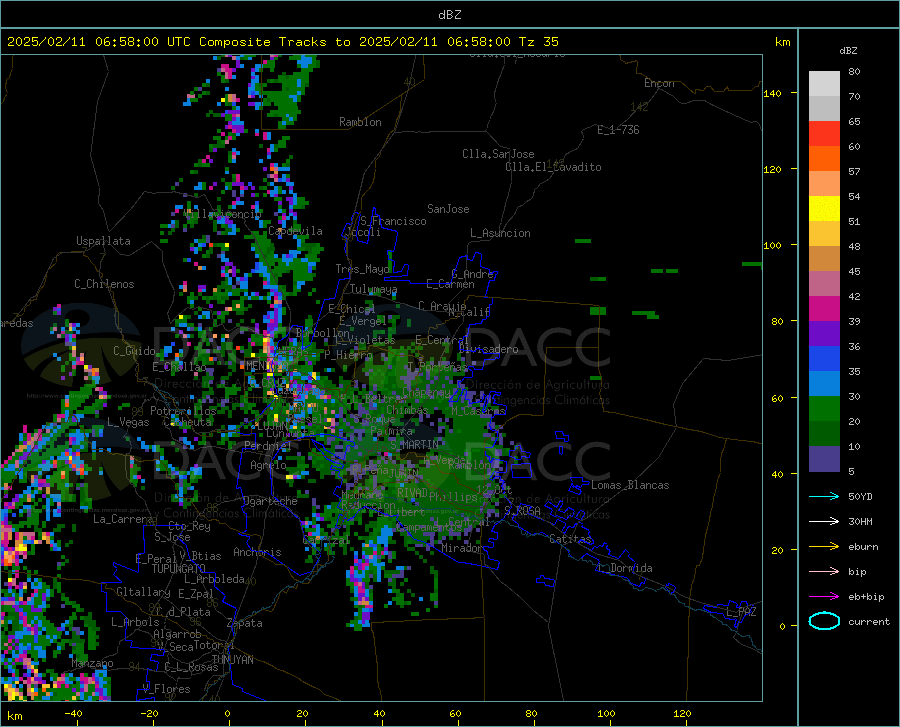
Task: Click the red 60-65 dBZ color swatch
Action: (824, 134)
